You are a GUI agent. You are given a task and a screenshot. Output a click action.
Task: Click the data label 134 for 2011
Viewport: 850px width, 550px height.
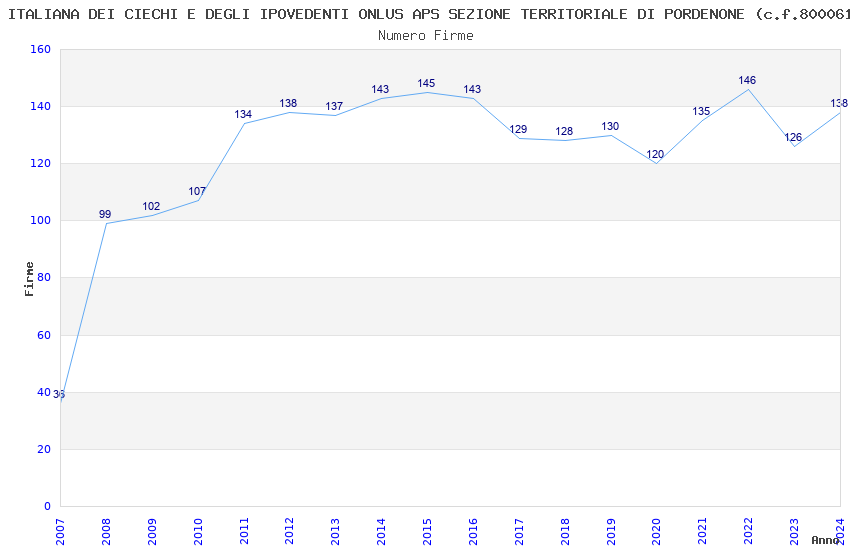243,114
